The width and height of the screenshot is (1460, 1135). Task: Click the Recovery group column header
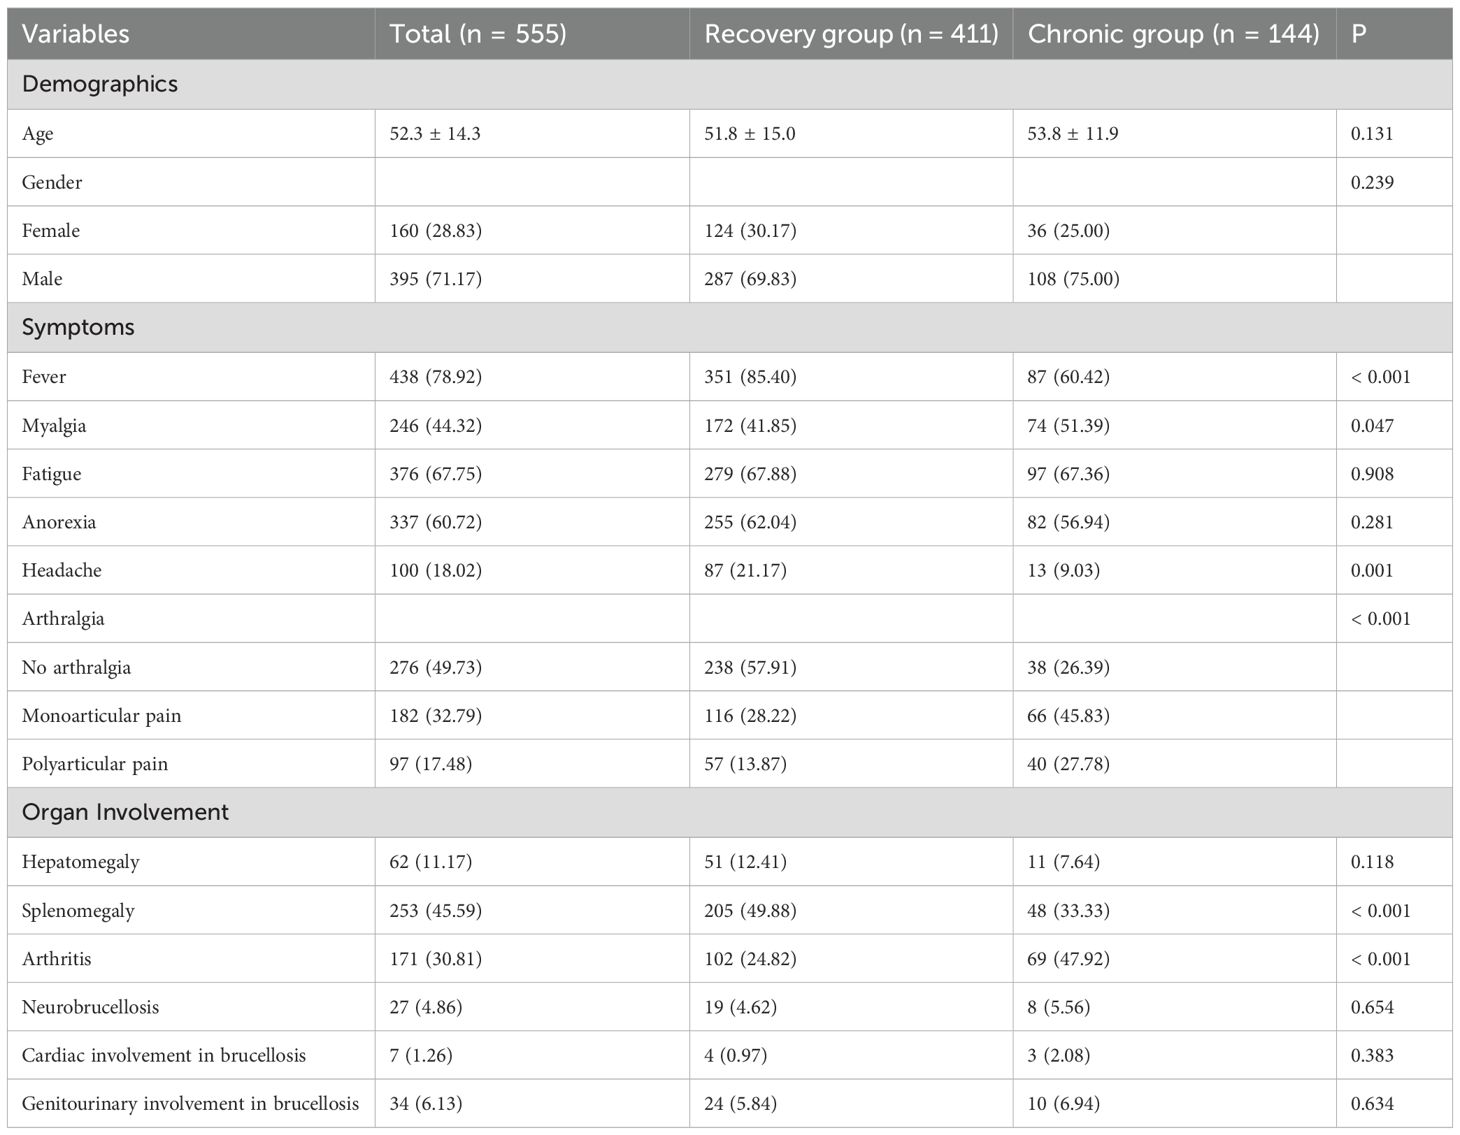point(851,34)
